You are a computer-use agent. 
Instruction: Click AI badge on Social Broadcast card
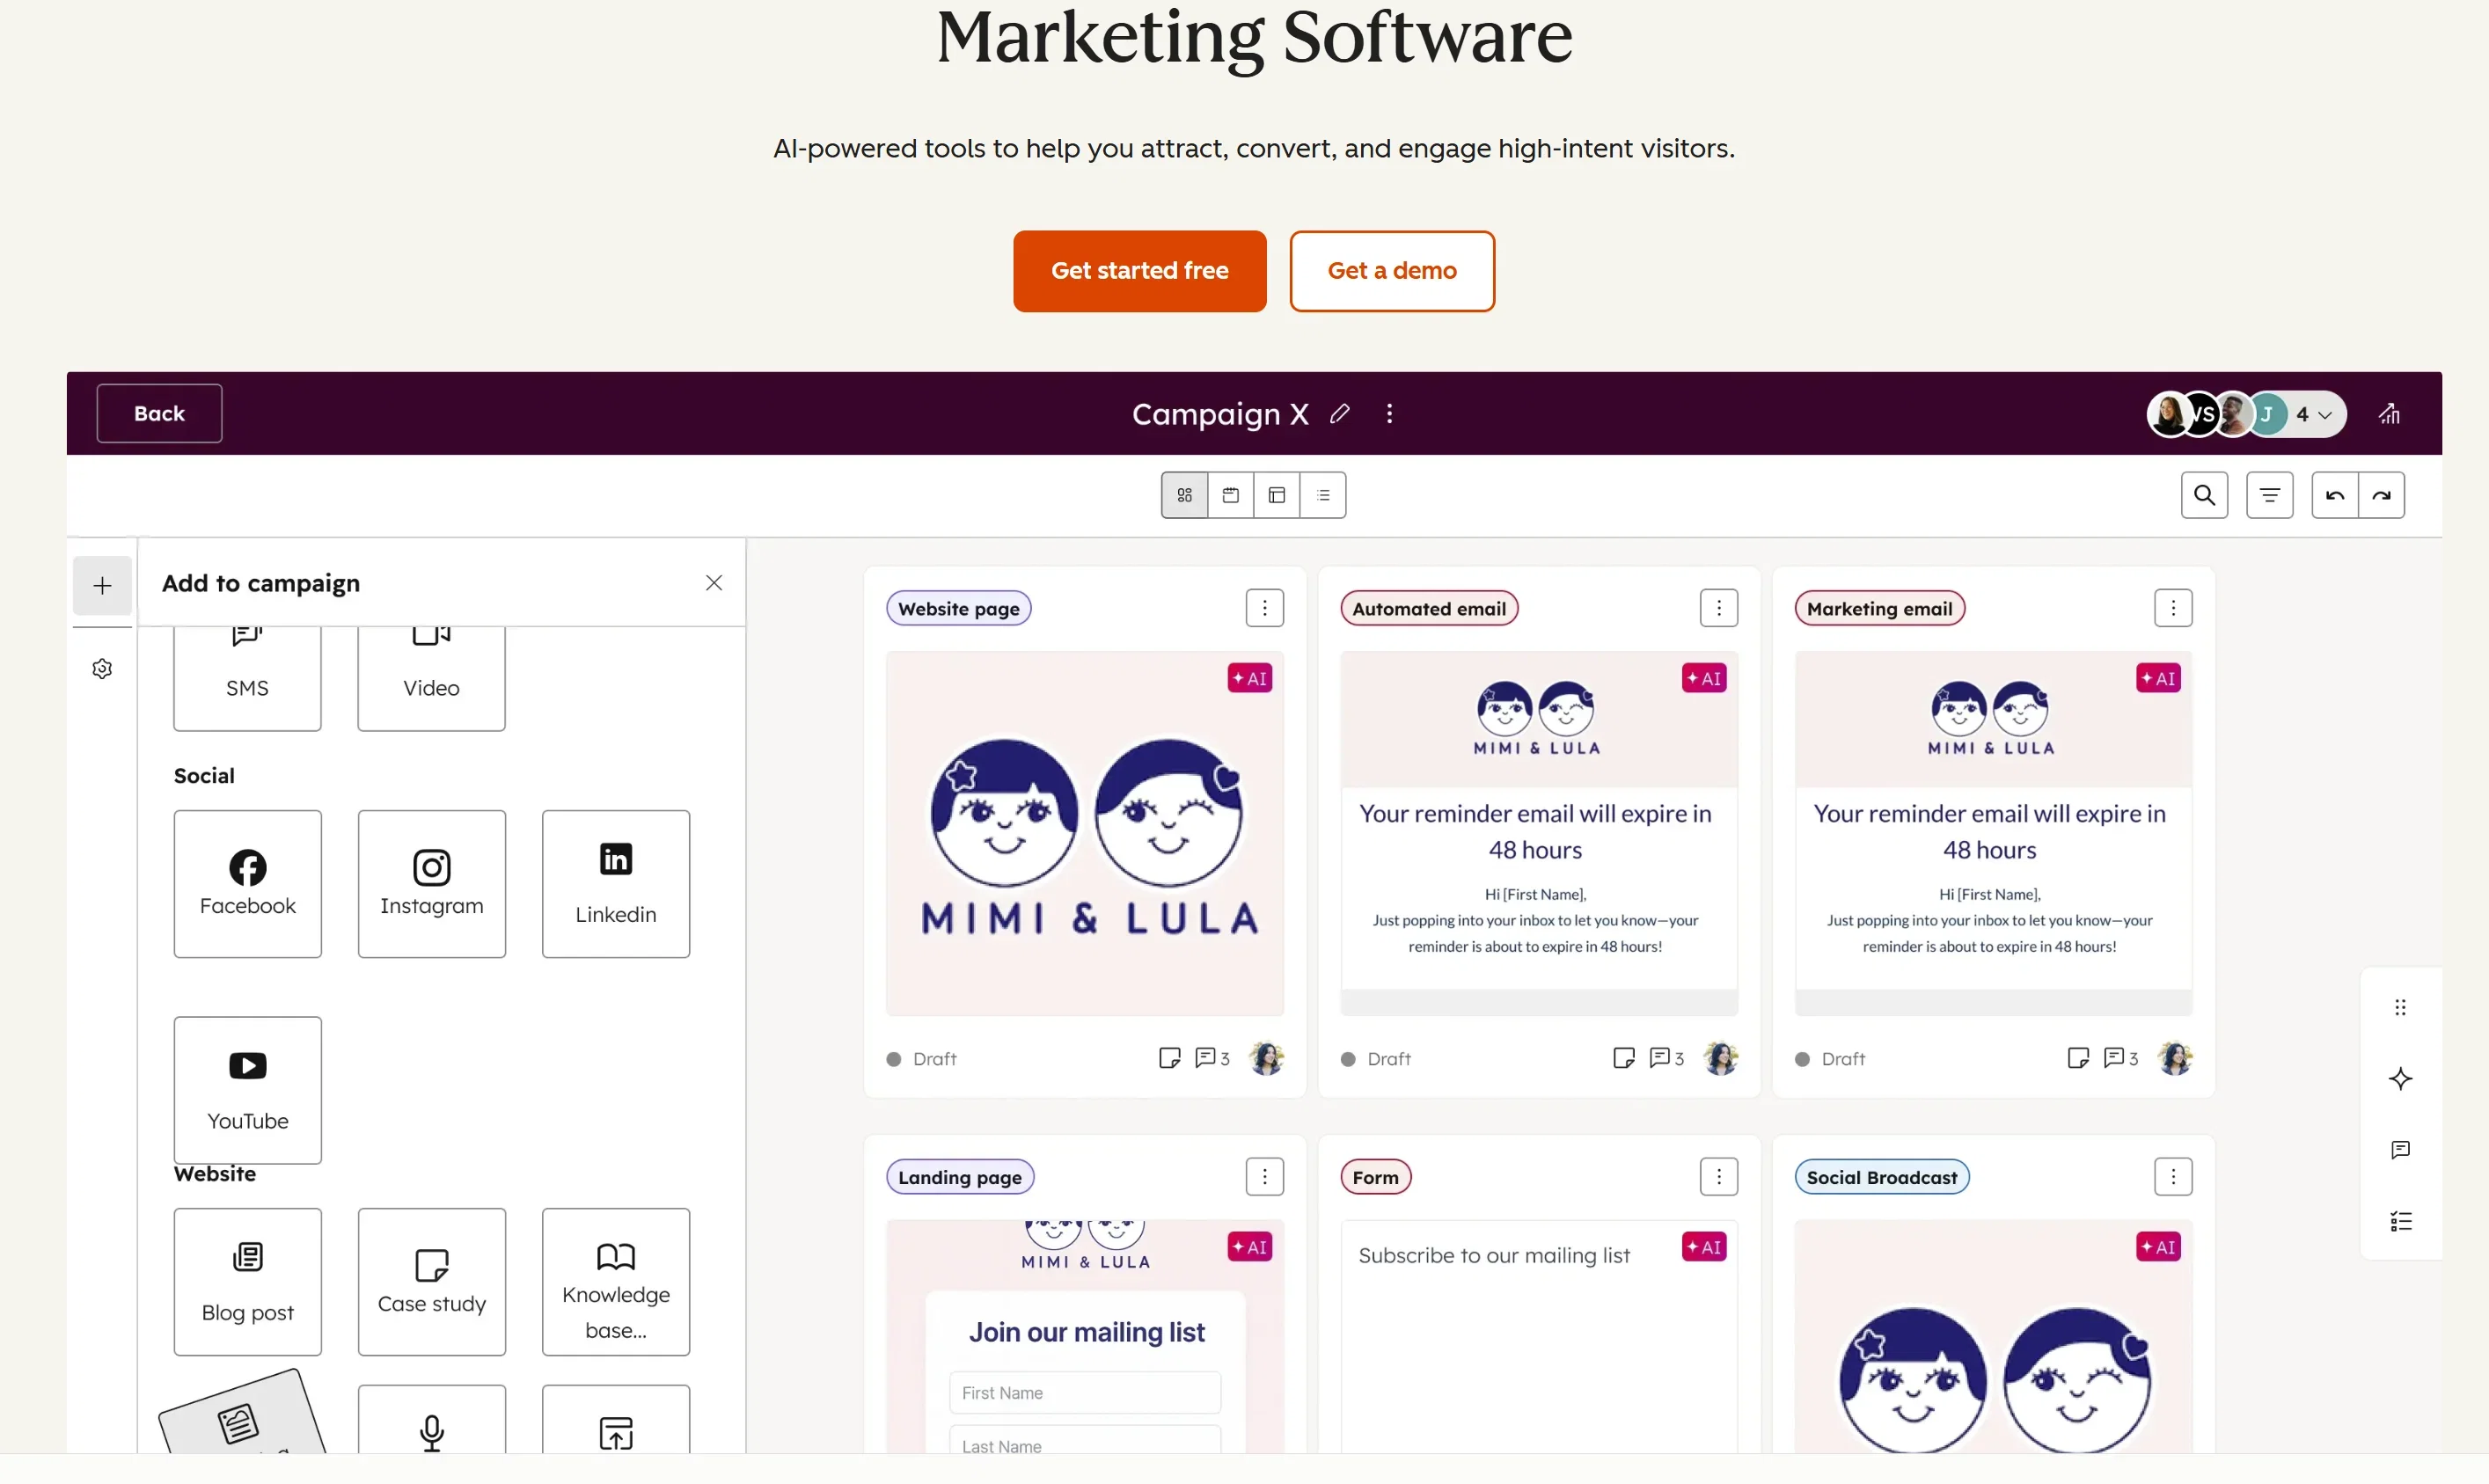2158,1247
